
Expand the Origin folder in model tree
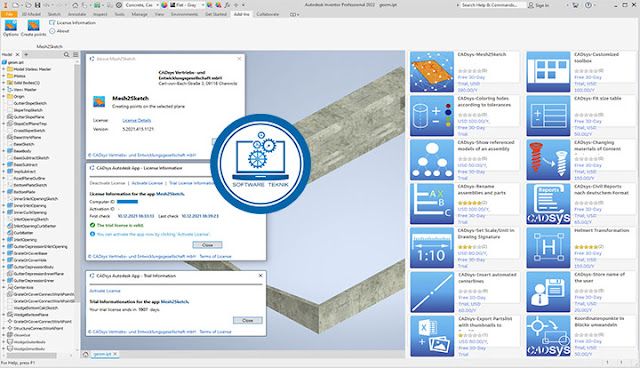4,97
